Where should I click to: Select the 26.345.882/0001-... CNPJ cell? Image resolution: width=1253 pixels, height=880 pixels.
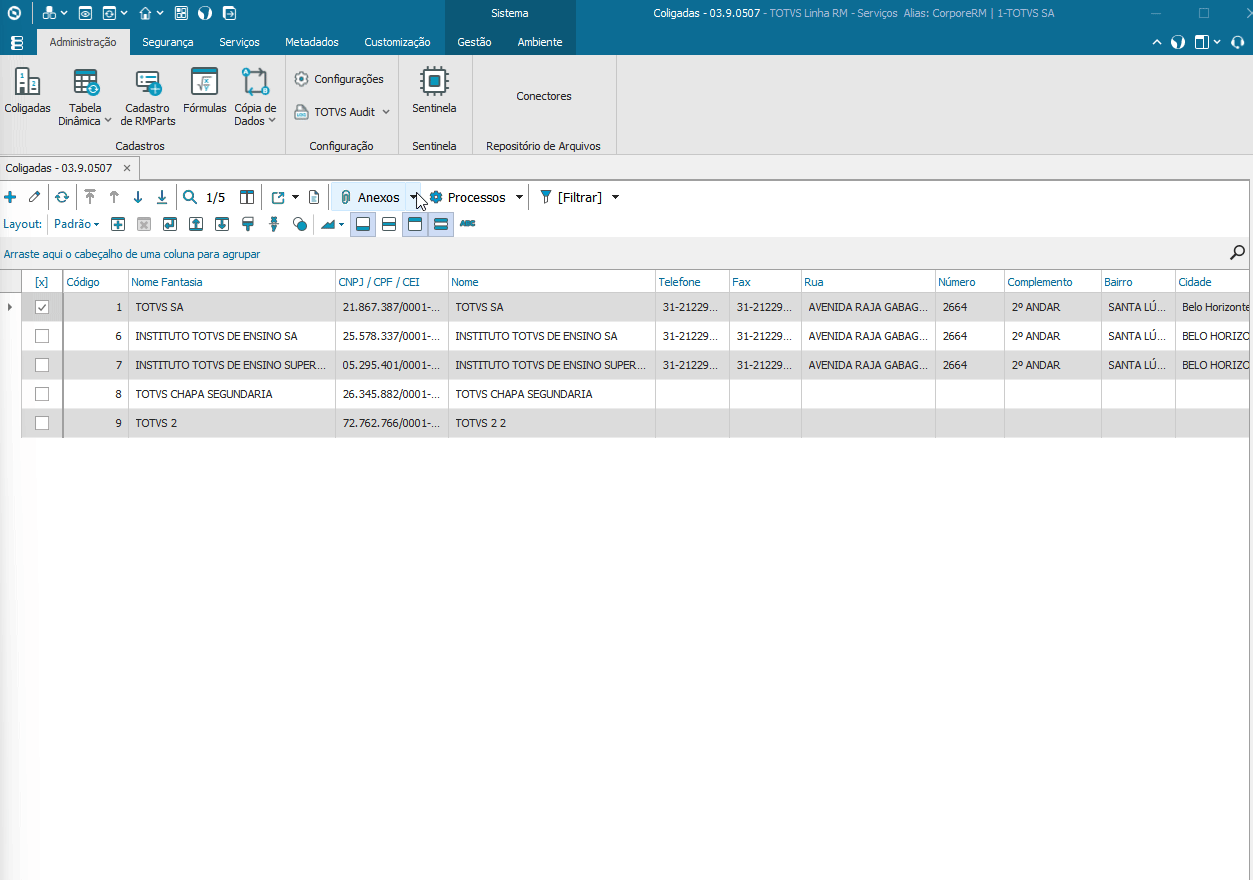tap(391, 394)
